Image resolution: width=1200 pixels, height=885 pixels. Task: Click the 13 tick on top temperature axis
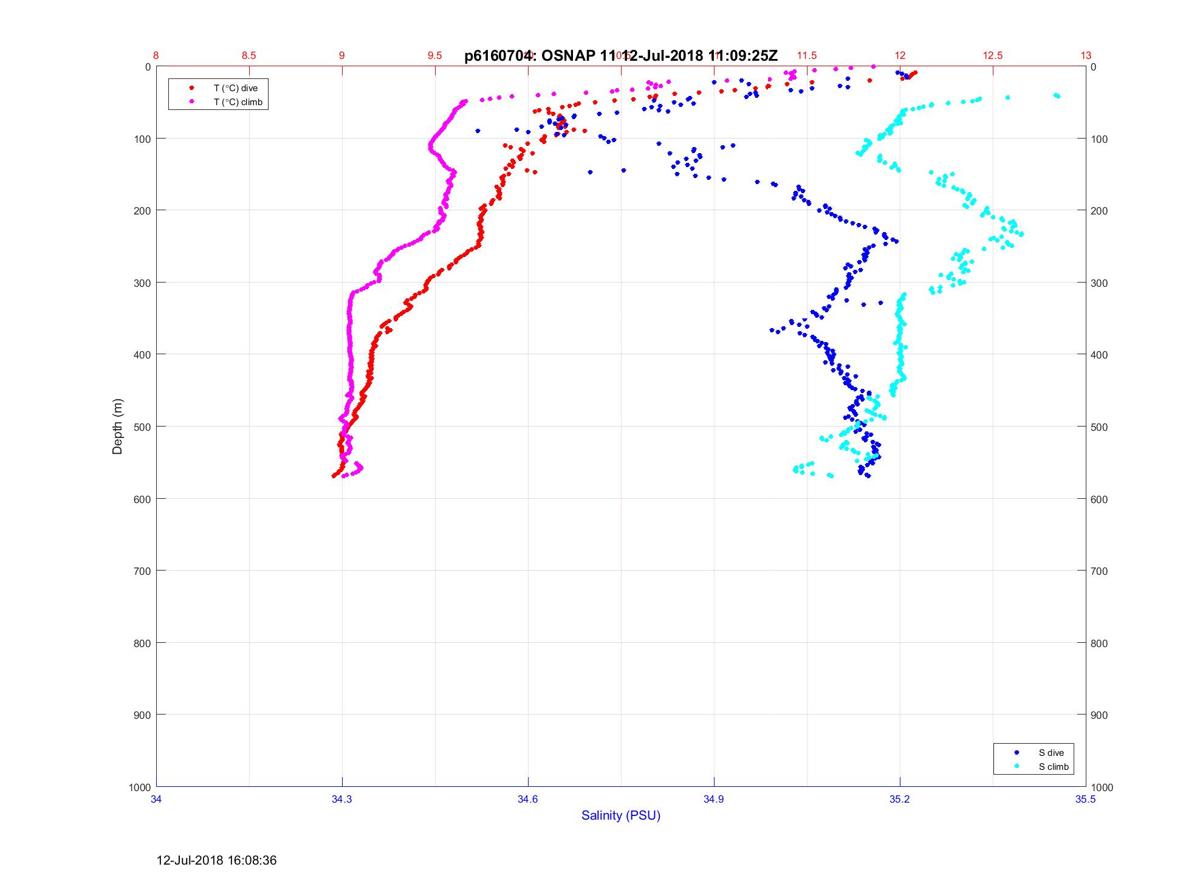(1086, 56)
